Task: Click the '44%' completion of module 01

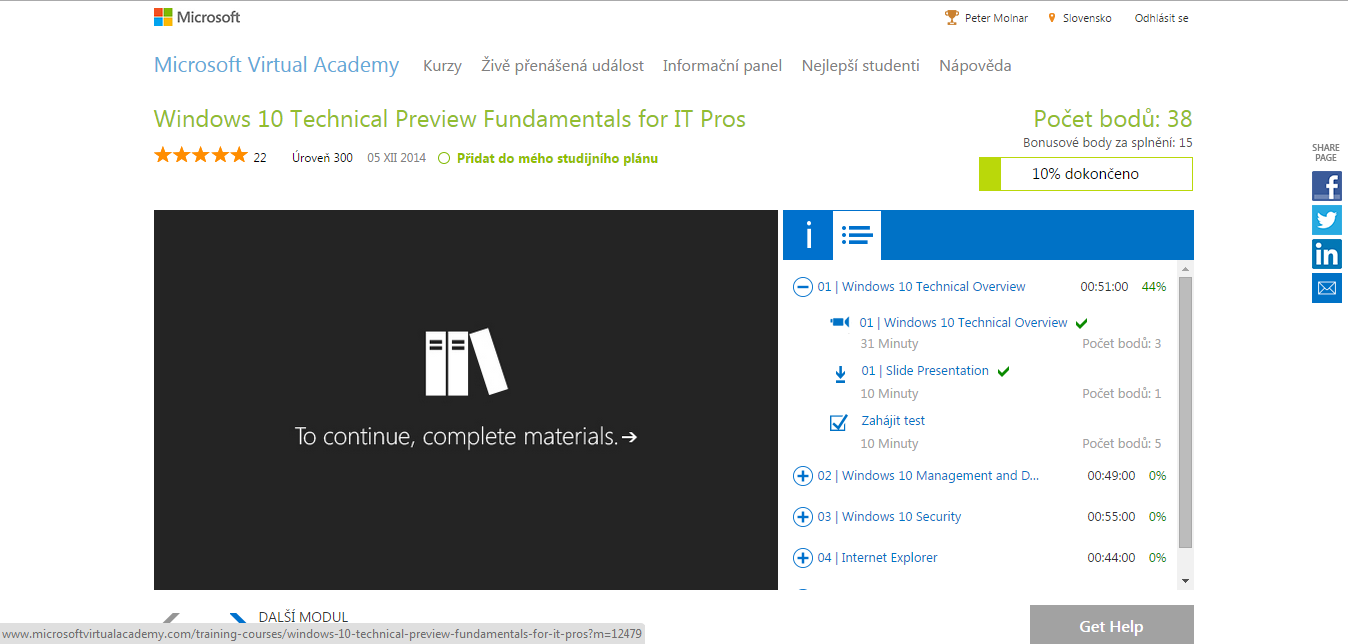Action: pyautogui.click(x=1154, y=287)
